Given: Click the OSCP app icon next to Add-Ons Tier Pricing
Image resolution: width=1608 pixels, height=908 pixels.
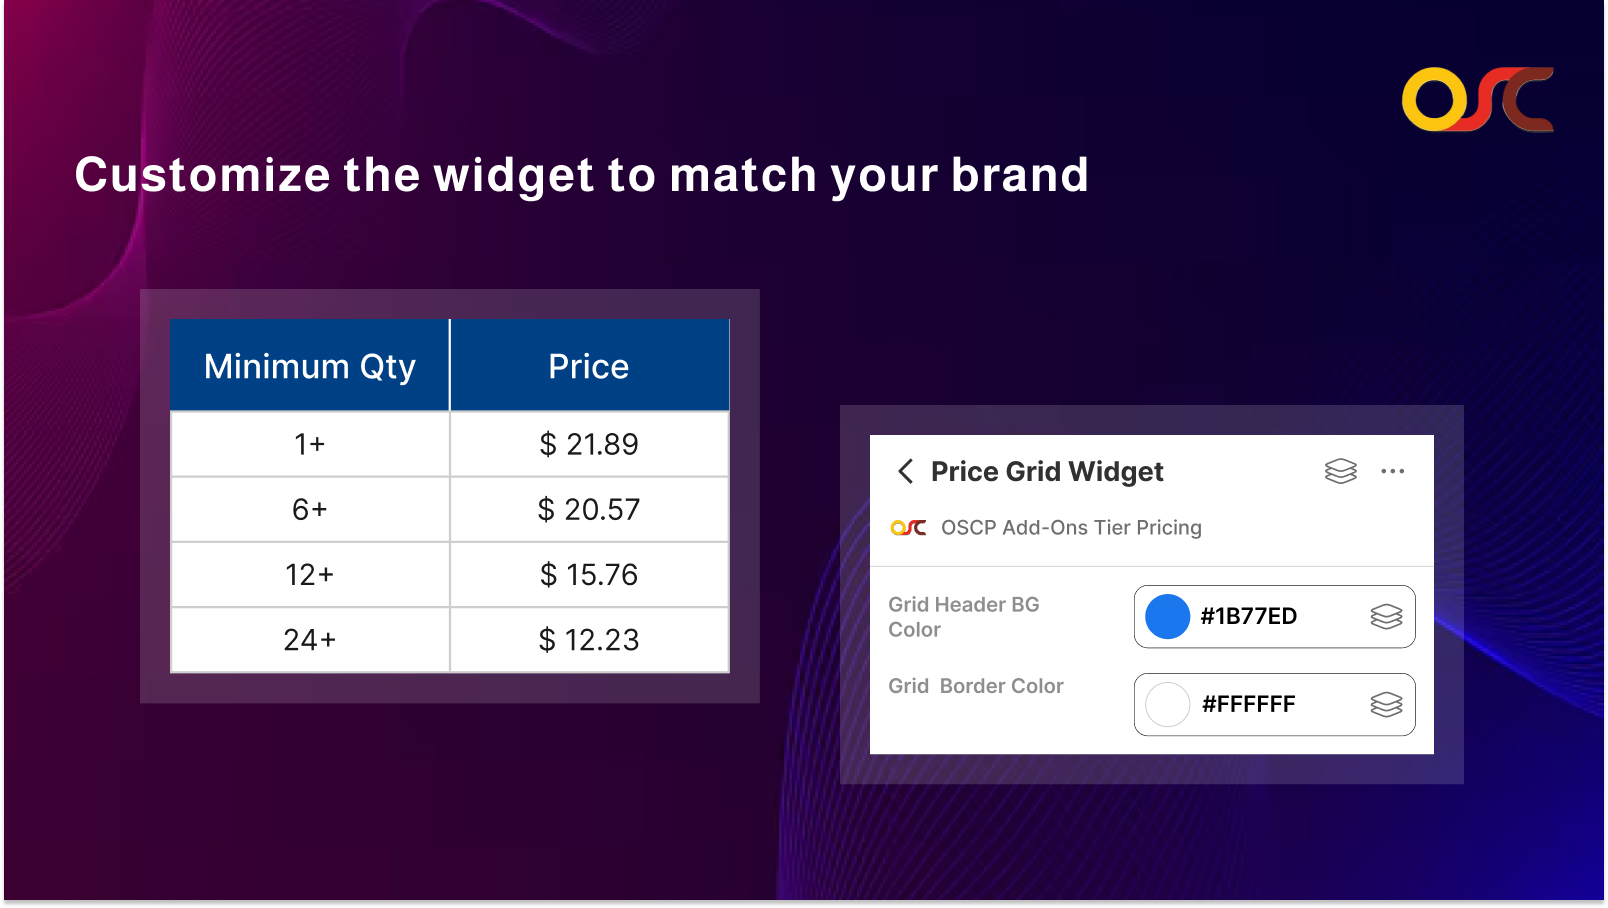Looking at the screenshot, I should [908, 527].
